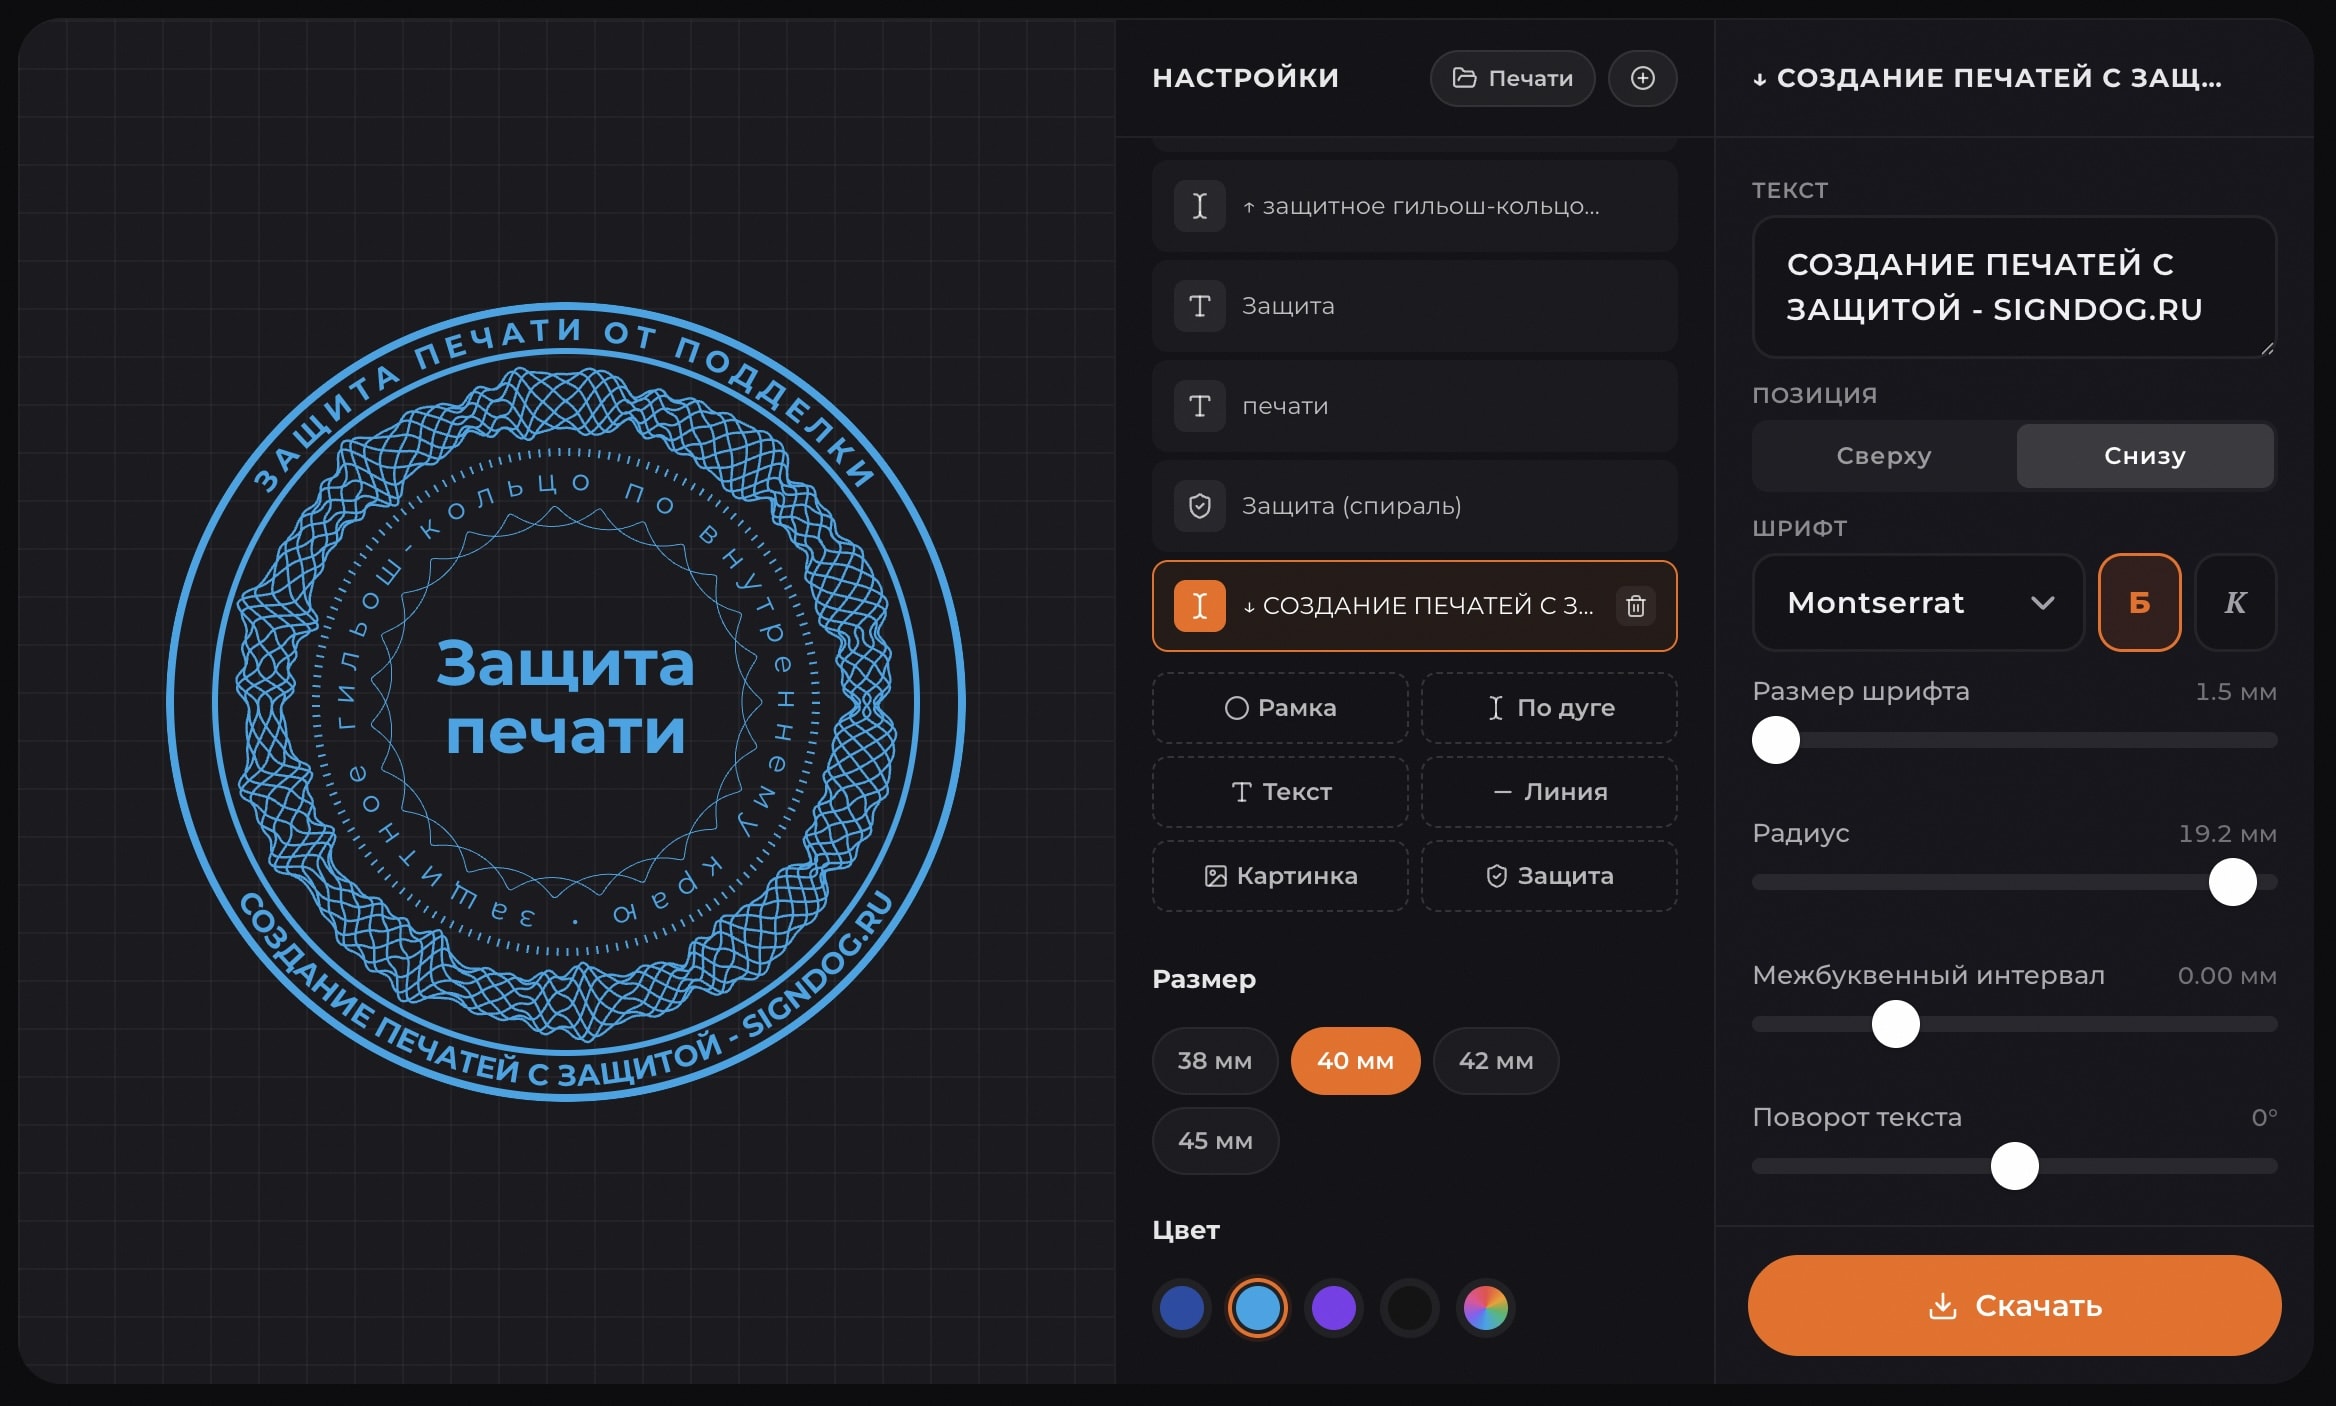Click into the ТЕКСТ input field
Image resolution: width=2336 pixels, height=1406 pixels.
[x=2014, y=287]
